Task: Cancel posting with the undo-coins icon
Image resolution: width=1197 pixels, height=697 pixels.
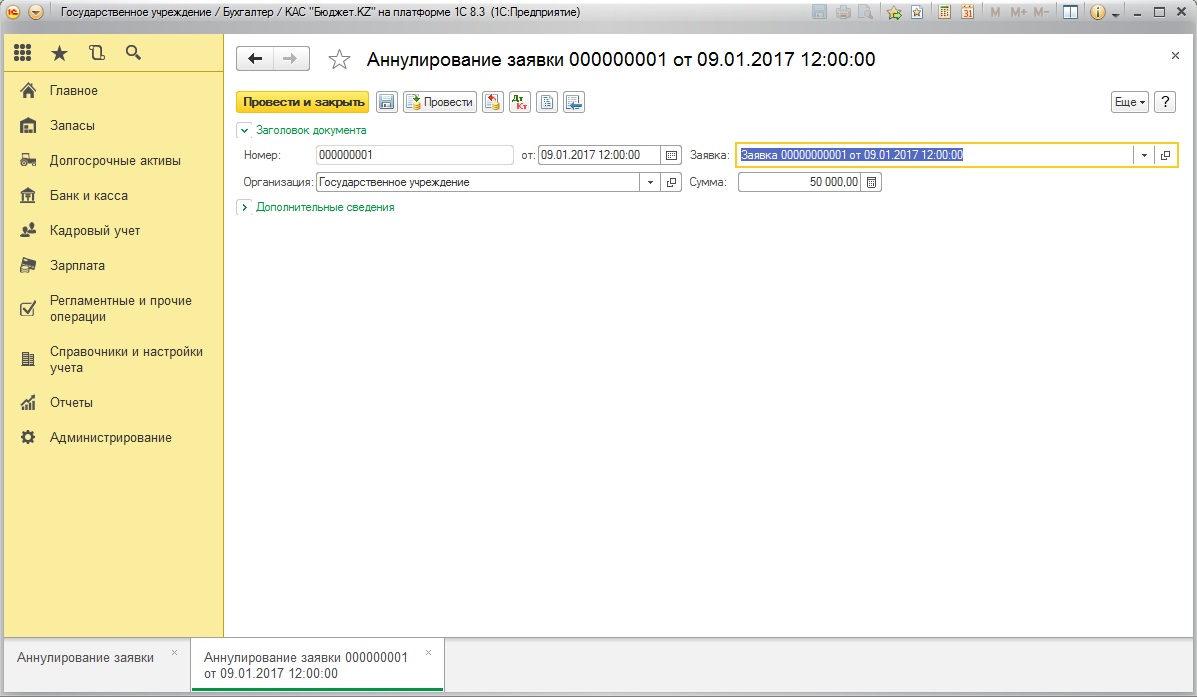Action: [493, 102]
